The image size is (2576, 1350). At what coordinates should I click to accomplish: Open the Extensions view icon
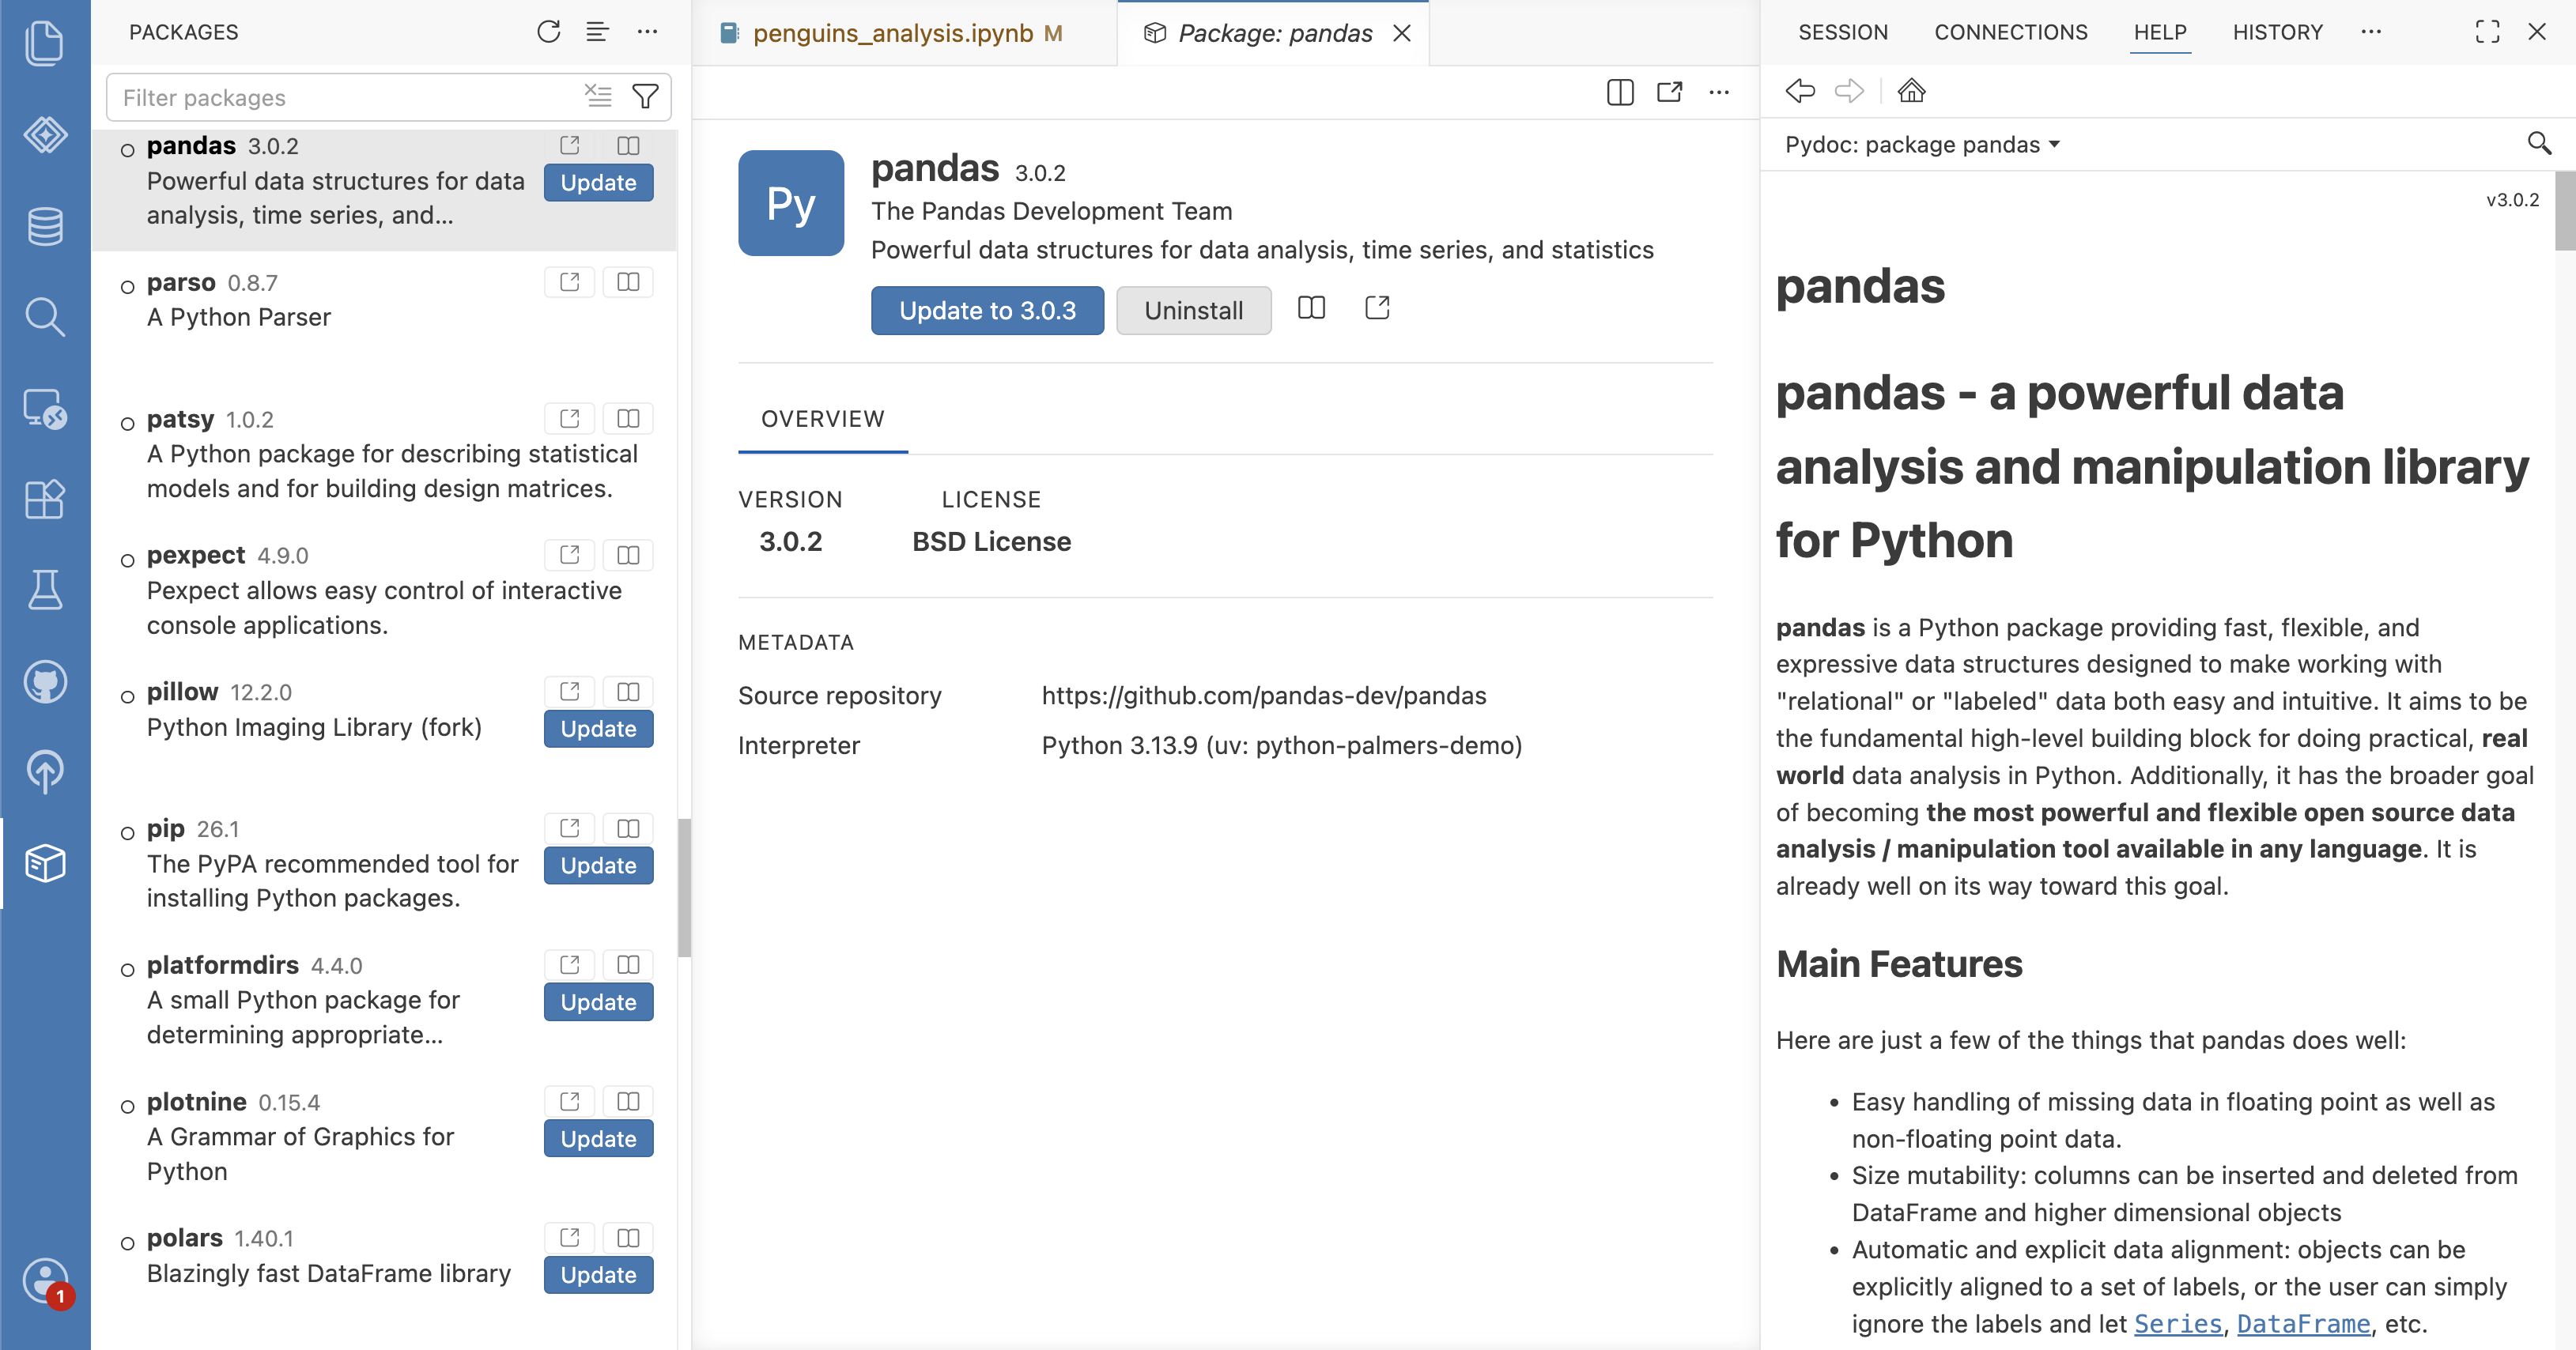[x=45, y=499]
